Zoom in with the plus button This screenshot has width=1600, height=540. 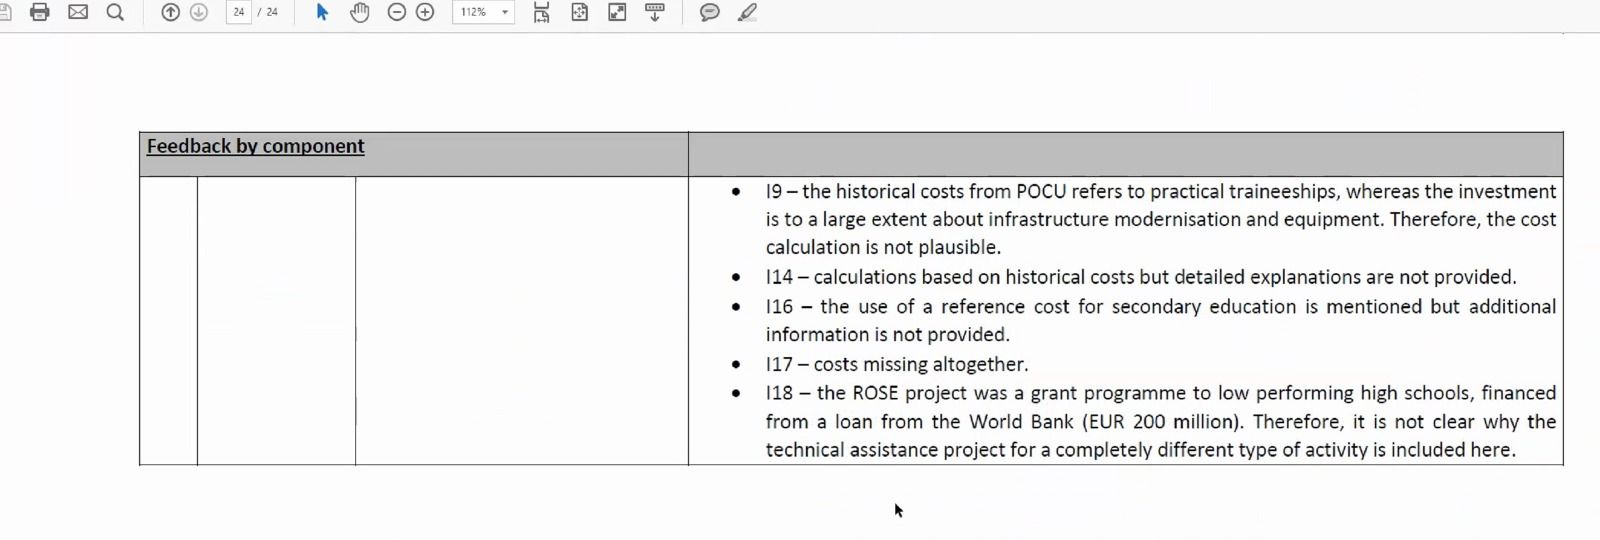[x=425, y=12]
